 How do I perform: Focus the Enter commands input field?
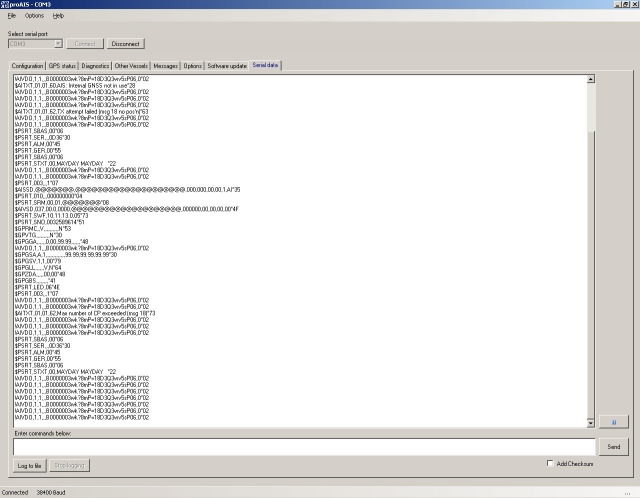[x=300, y=446]
